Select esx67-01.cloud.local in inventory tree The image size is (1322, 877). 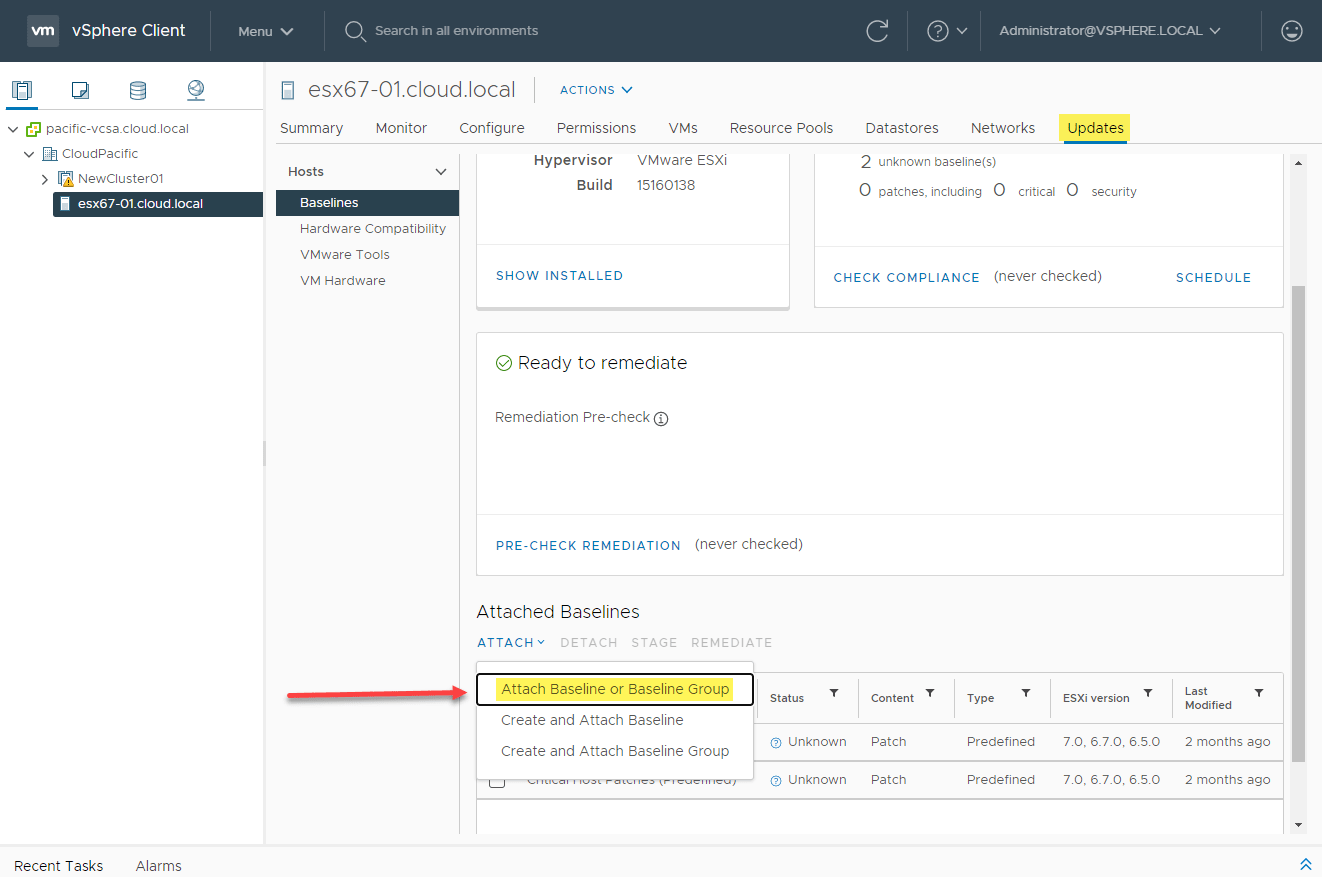158,204
